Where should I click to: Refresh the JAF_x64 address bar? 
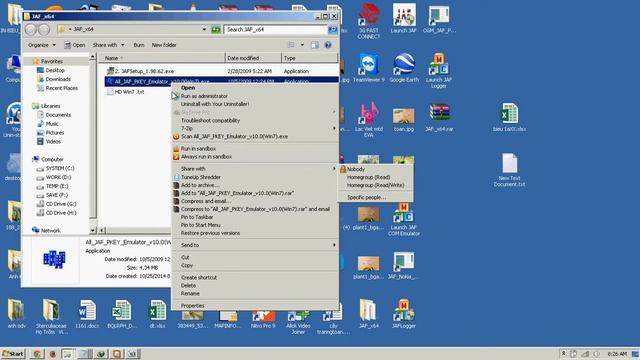(216, 29)
